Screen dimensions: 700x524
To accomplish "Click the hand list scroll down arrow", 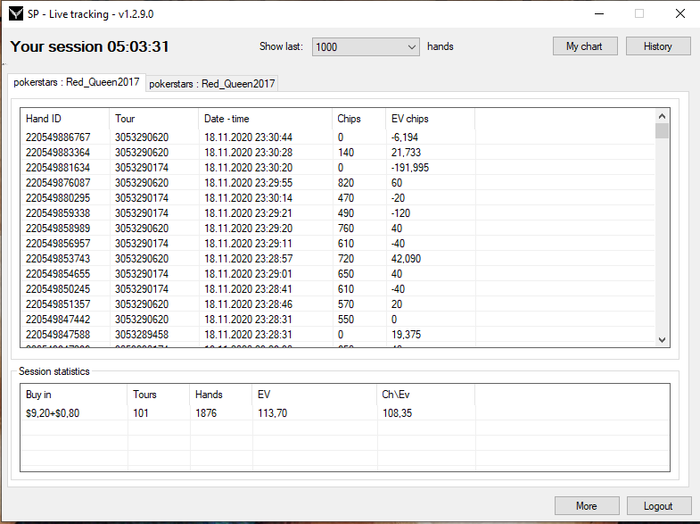I will coord(662,340).
